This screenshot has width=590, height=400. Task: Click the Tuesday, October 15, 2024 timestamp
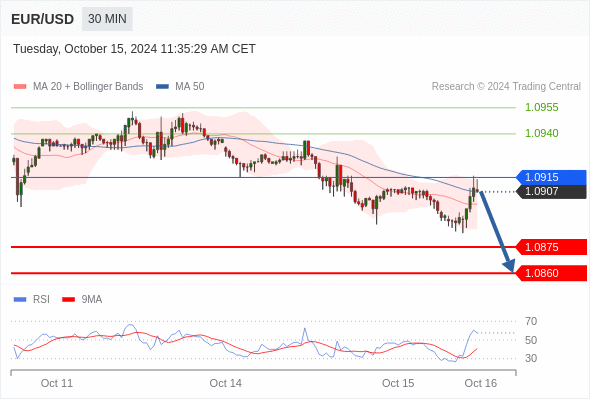coord(134,49)
